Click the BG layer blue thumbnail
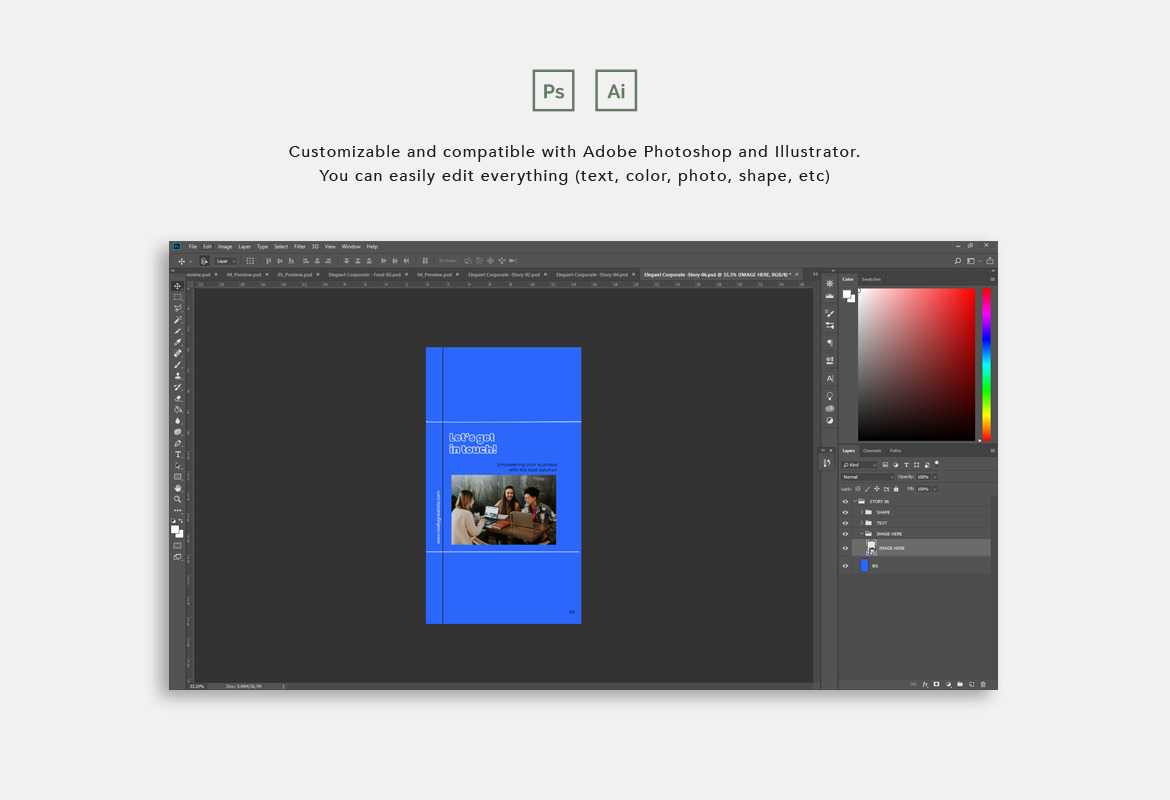 pyautogui.click(x=865, y=566)
